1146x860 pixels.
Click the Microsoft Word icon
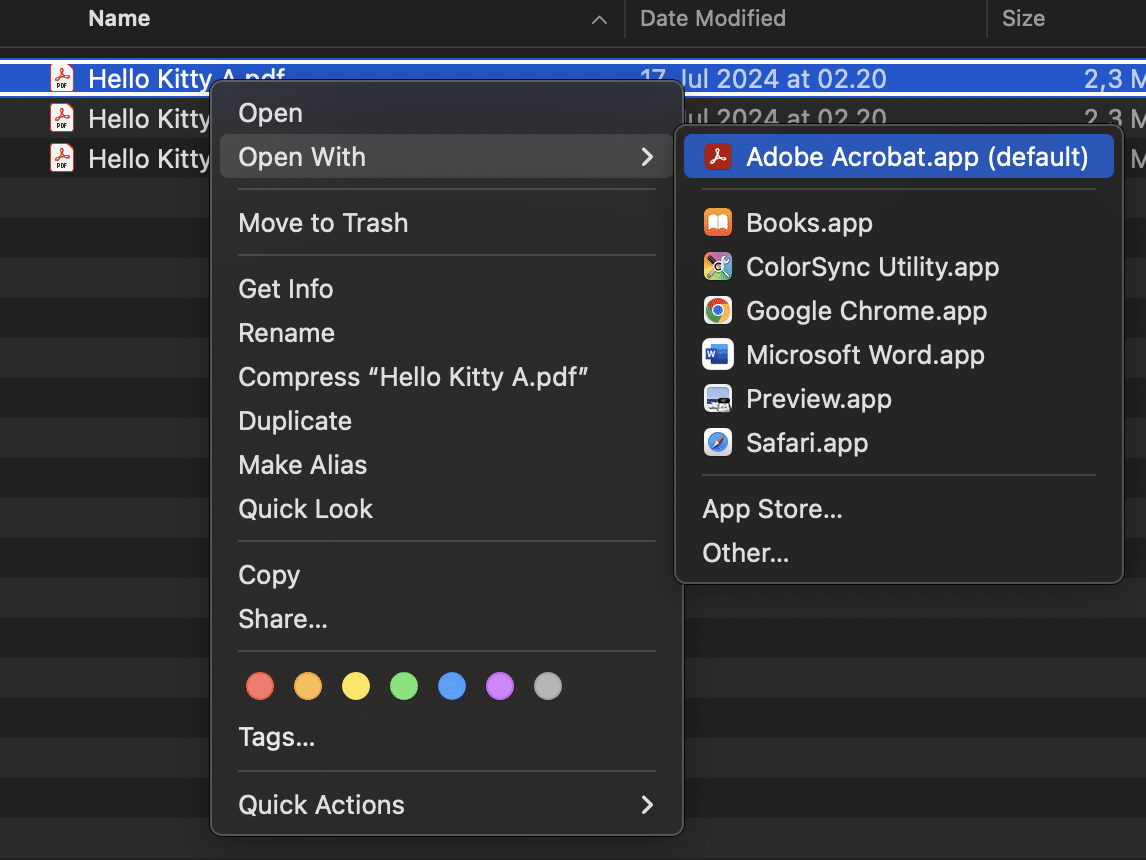[717, 355]
